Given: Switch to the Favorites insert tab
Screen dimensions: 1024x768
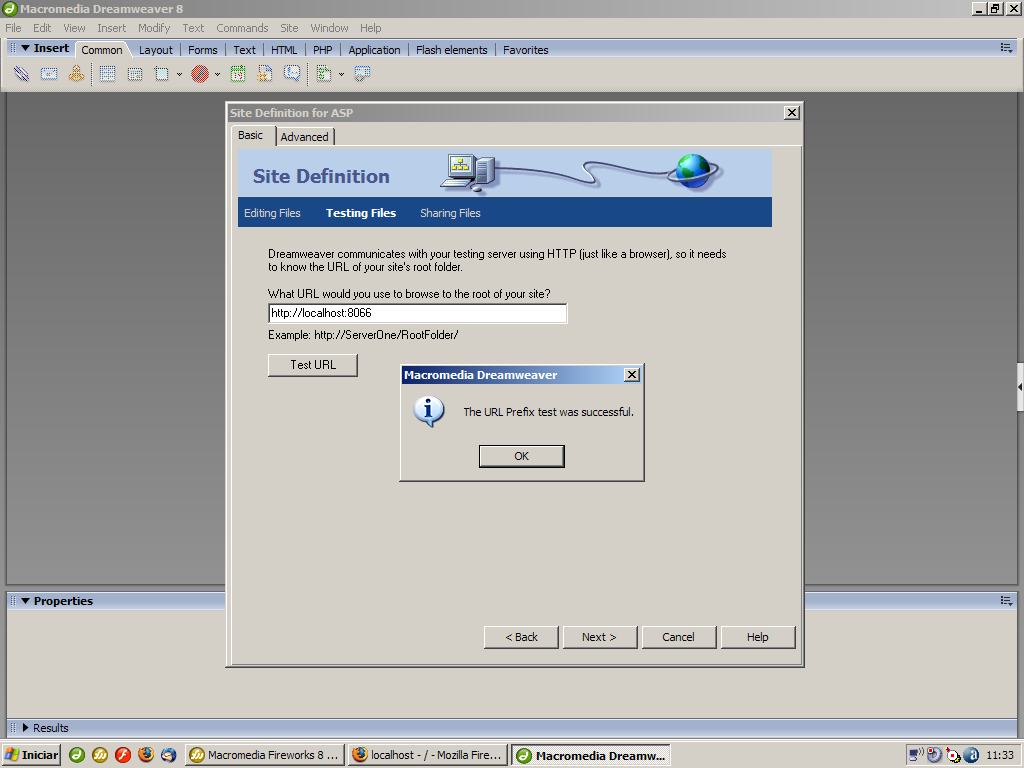Looking at the screenshot, I should point(526,50).
